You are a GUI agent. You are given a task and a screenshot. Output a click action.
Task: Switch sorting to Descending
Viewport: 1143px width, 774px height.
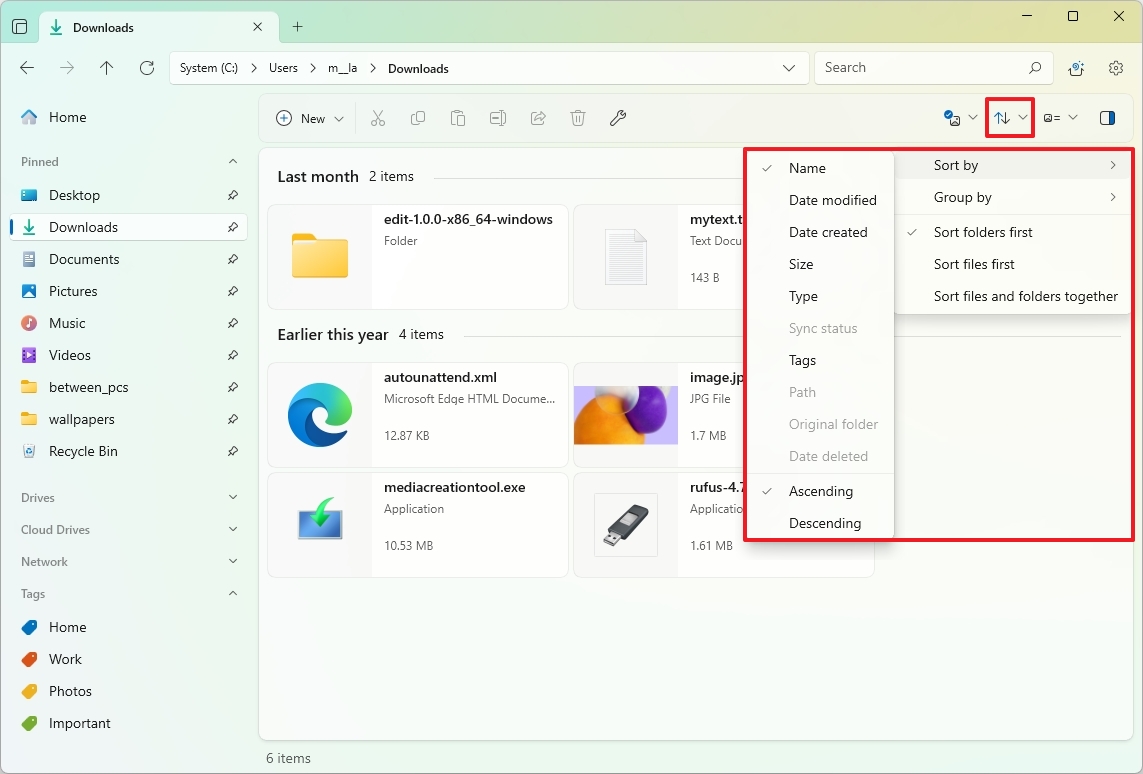click(x=826, y=523)
